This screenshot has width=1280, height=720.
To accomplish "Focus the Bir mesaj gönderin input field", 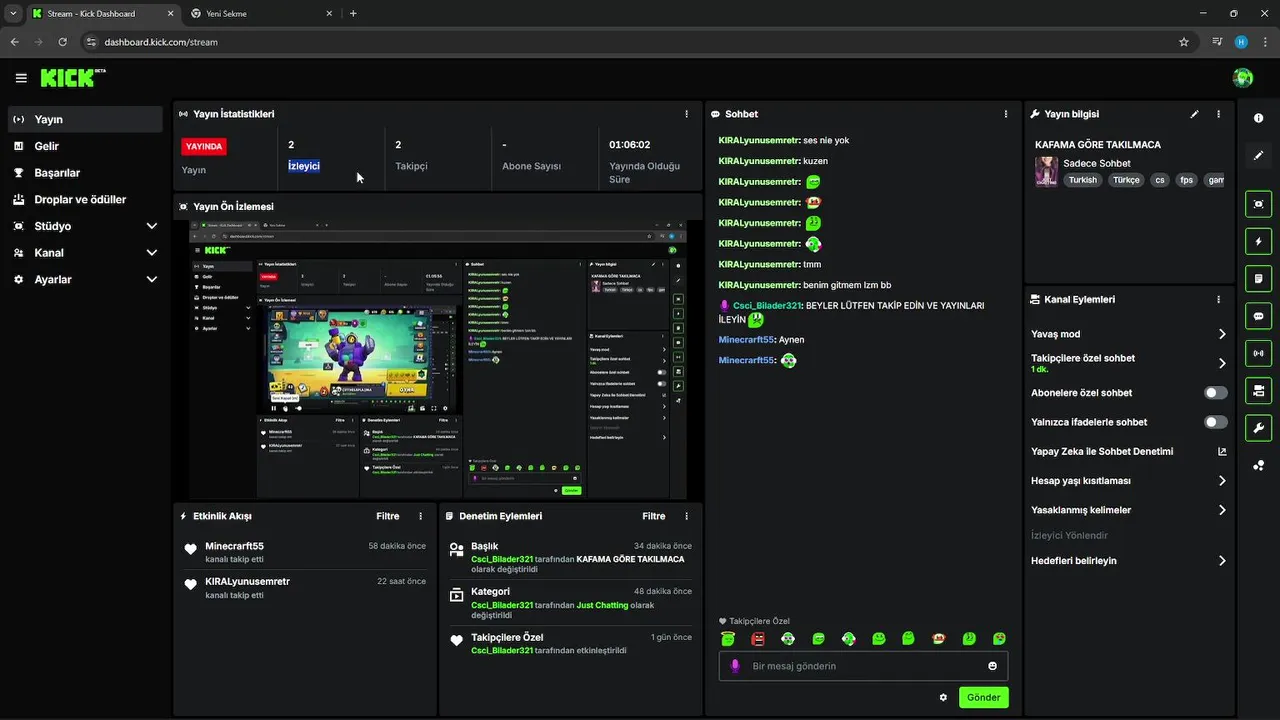I will tap(863, 666).
